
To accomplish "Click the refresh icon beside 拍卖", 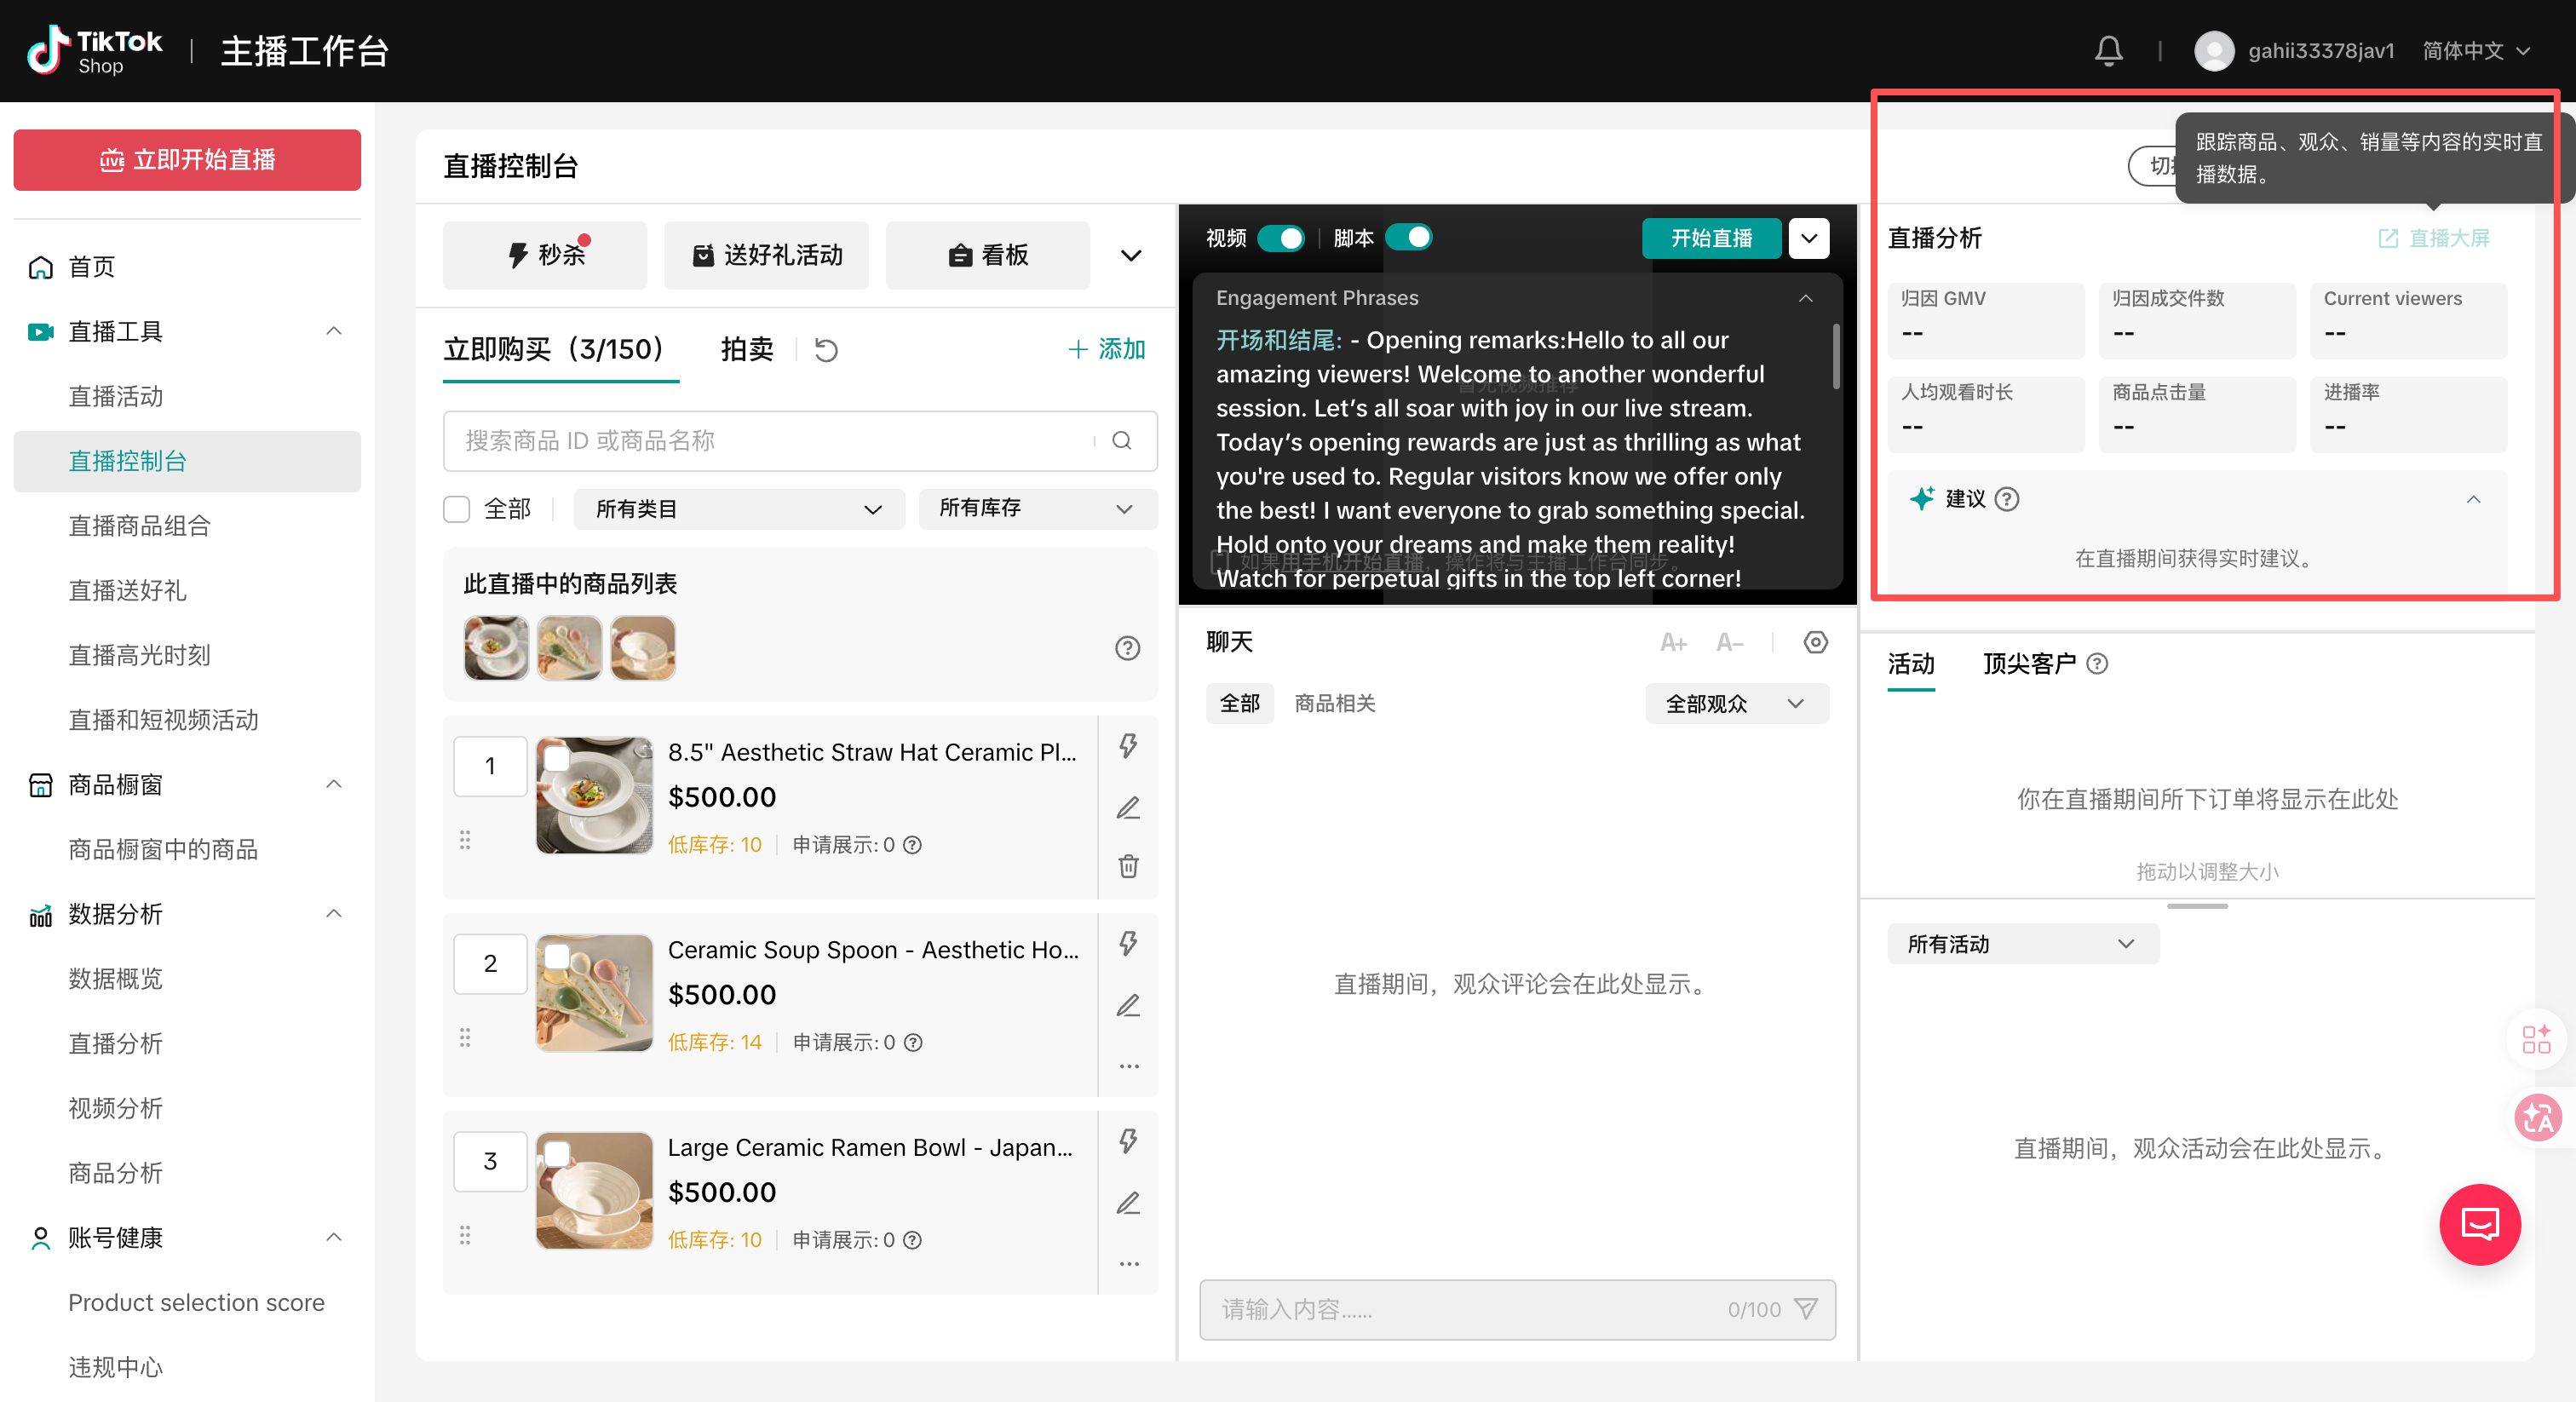I will pos(826,350).
